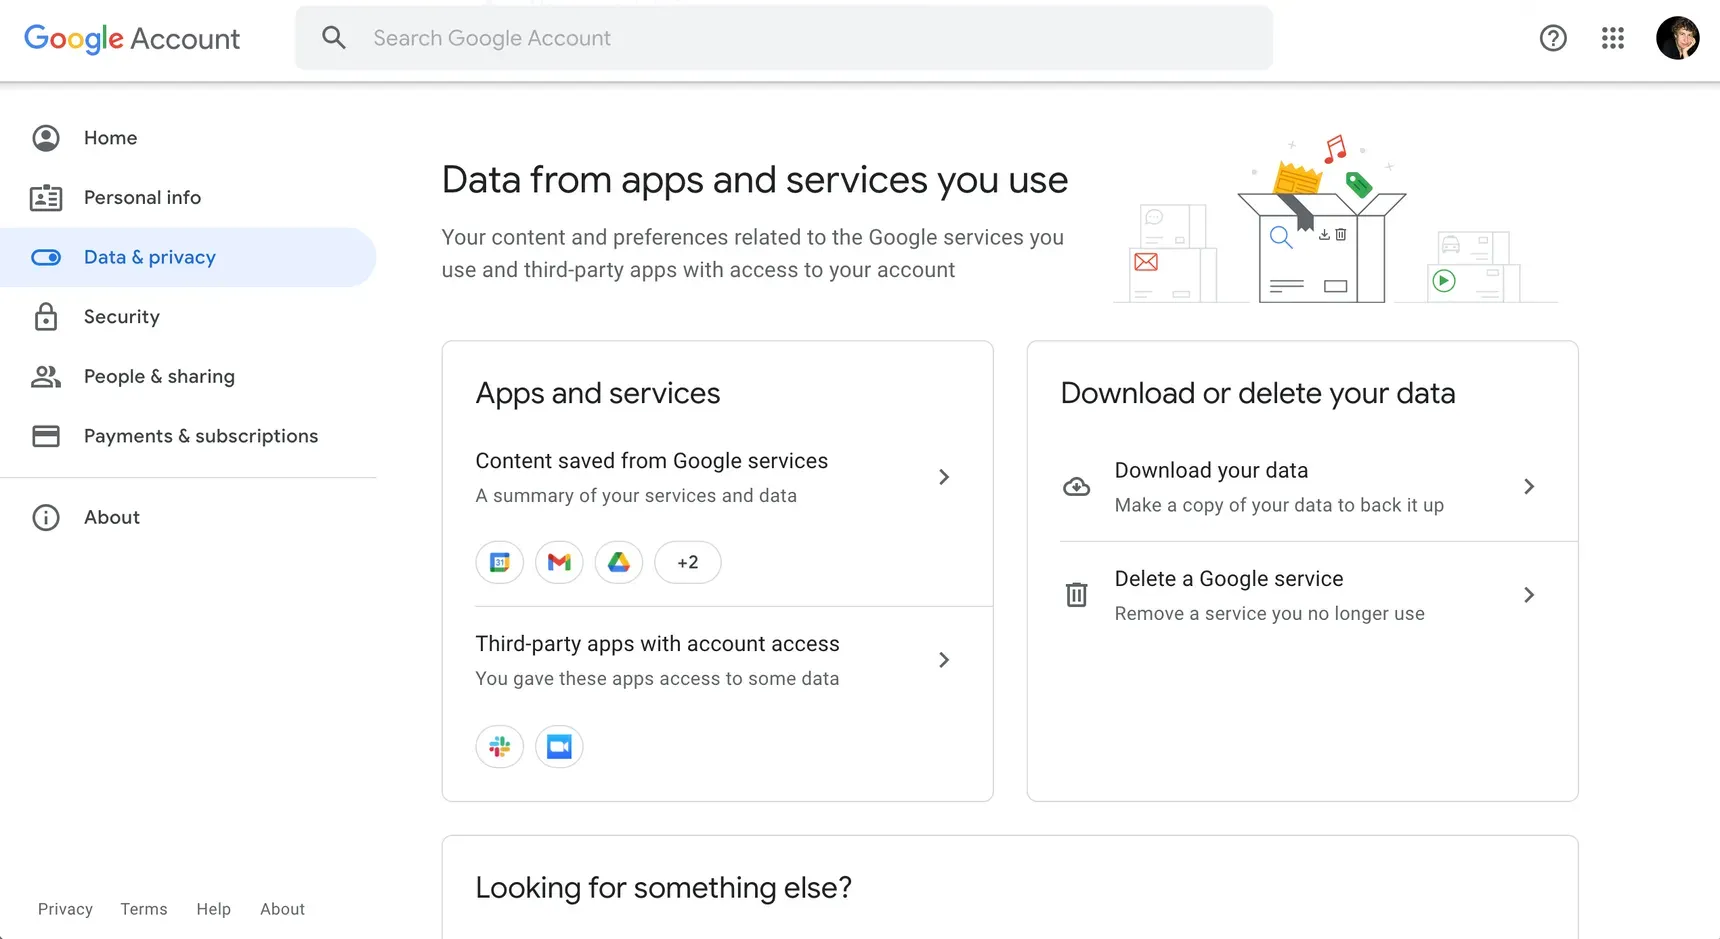Select Personal info in the sidebar
Screen dimensions: 1720x939
[x=142, y=198]
